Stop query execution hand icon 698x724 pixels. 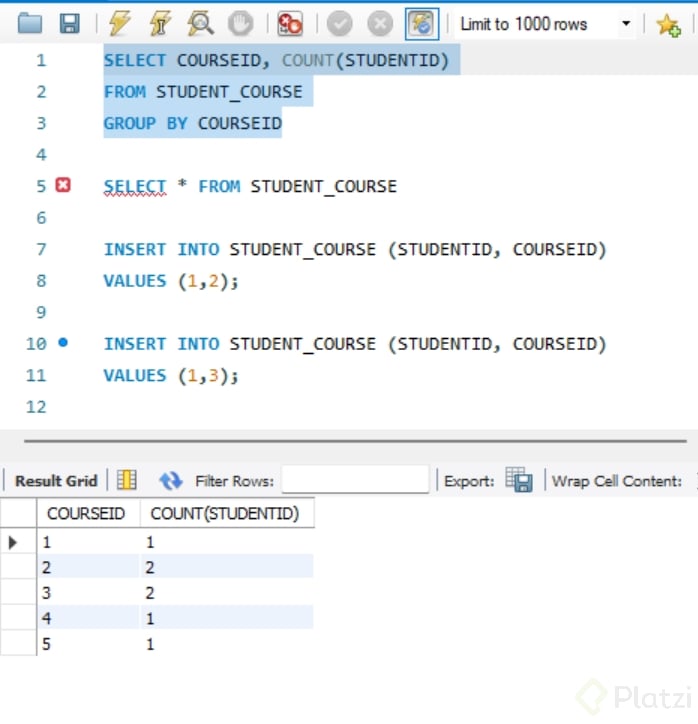241,24
